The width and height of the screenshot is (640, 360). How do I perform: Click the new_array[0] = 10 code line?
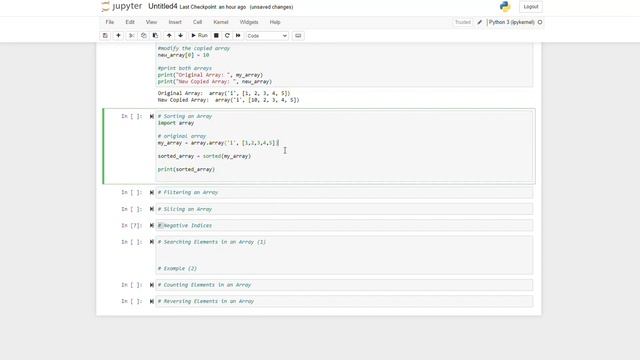pos(183,55)
